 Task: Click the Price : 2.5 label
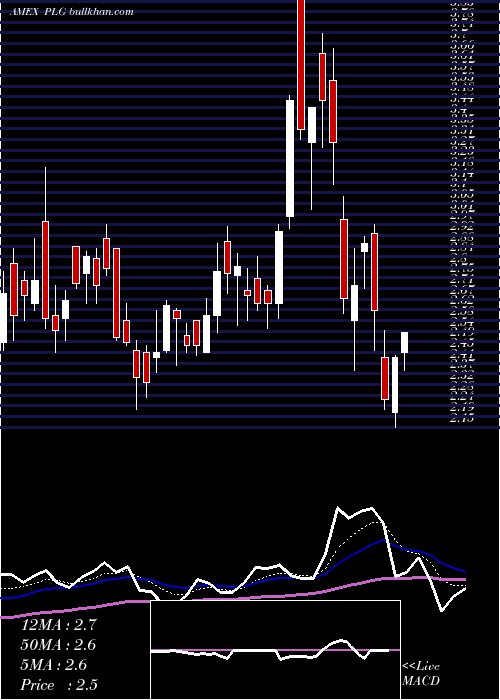pyautogui.click(x=59, y=685)
